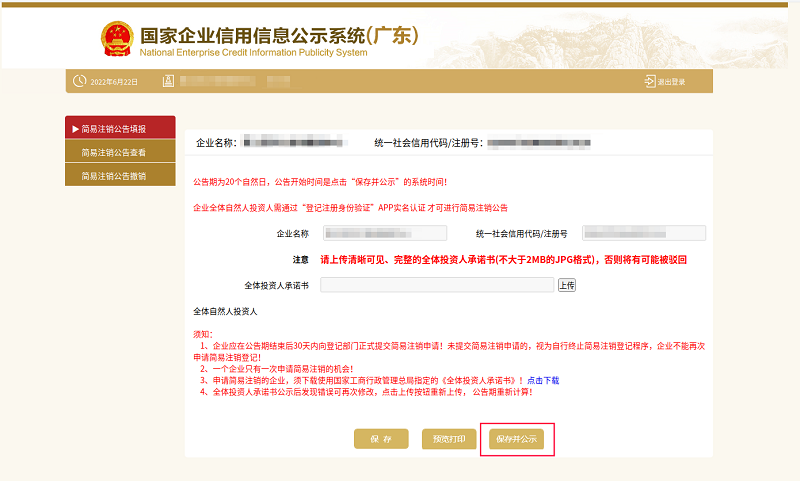The height and width of the screenshot is (481, 800).
Task: Click the logout door icon
Action: (x=649, y=82)
